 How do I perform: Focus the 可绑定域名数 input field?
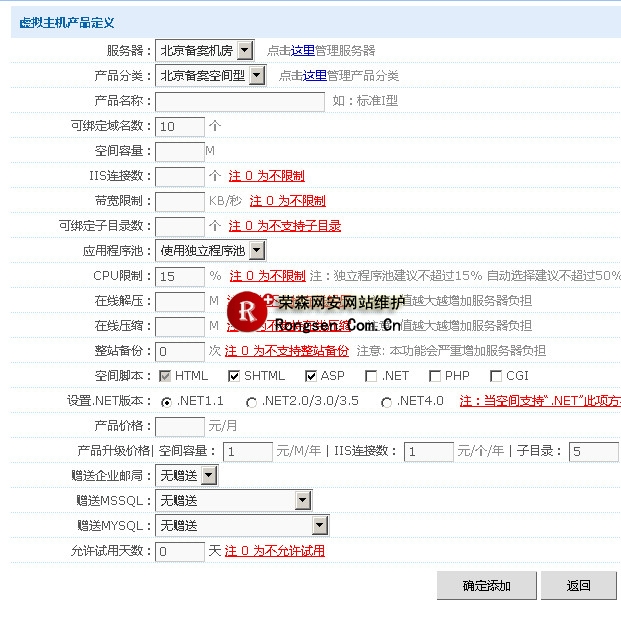pyautogui.click(x=180, y=126)
